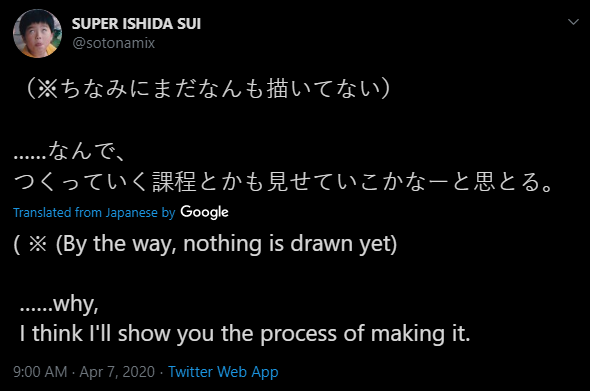Click the Japanese line starting つくっていく課程
Screen dimensions: 590x391
coord(284,182)
